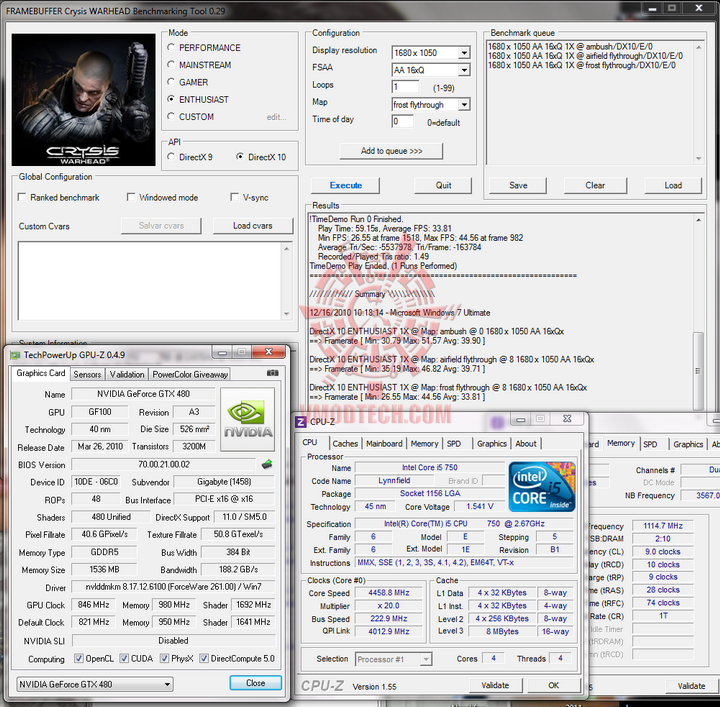Click the Execute button

(345, 185)
